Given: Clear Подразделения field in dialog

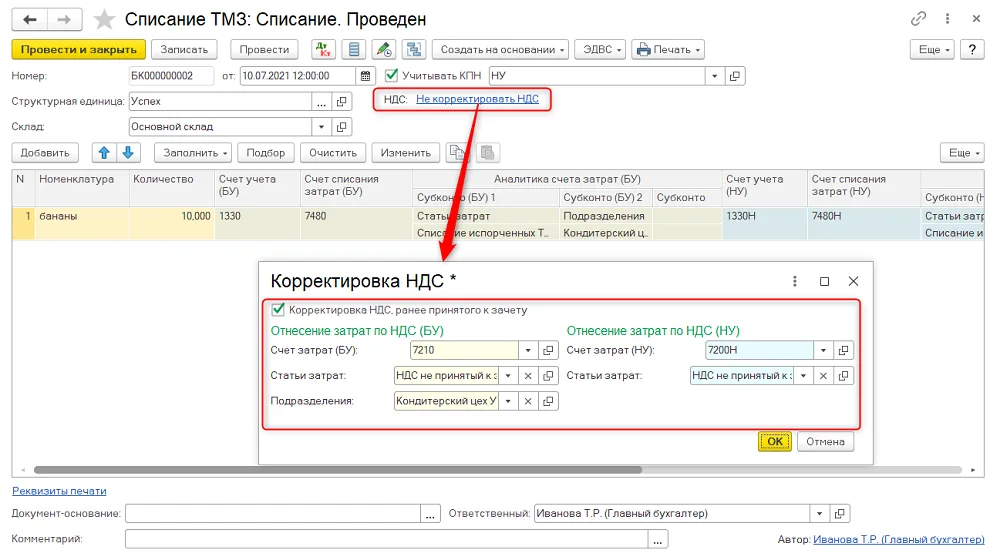Looking at the screenshot, I should (528, 401).
